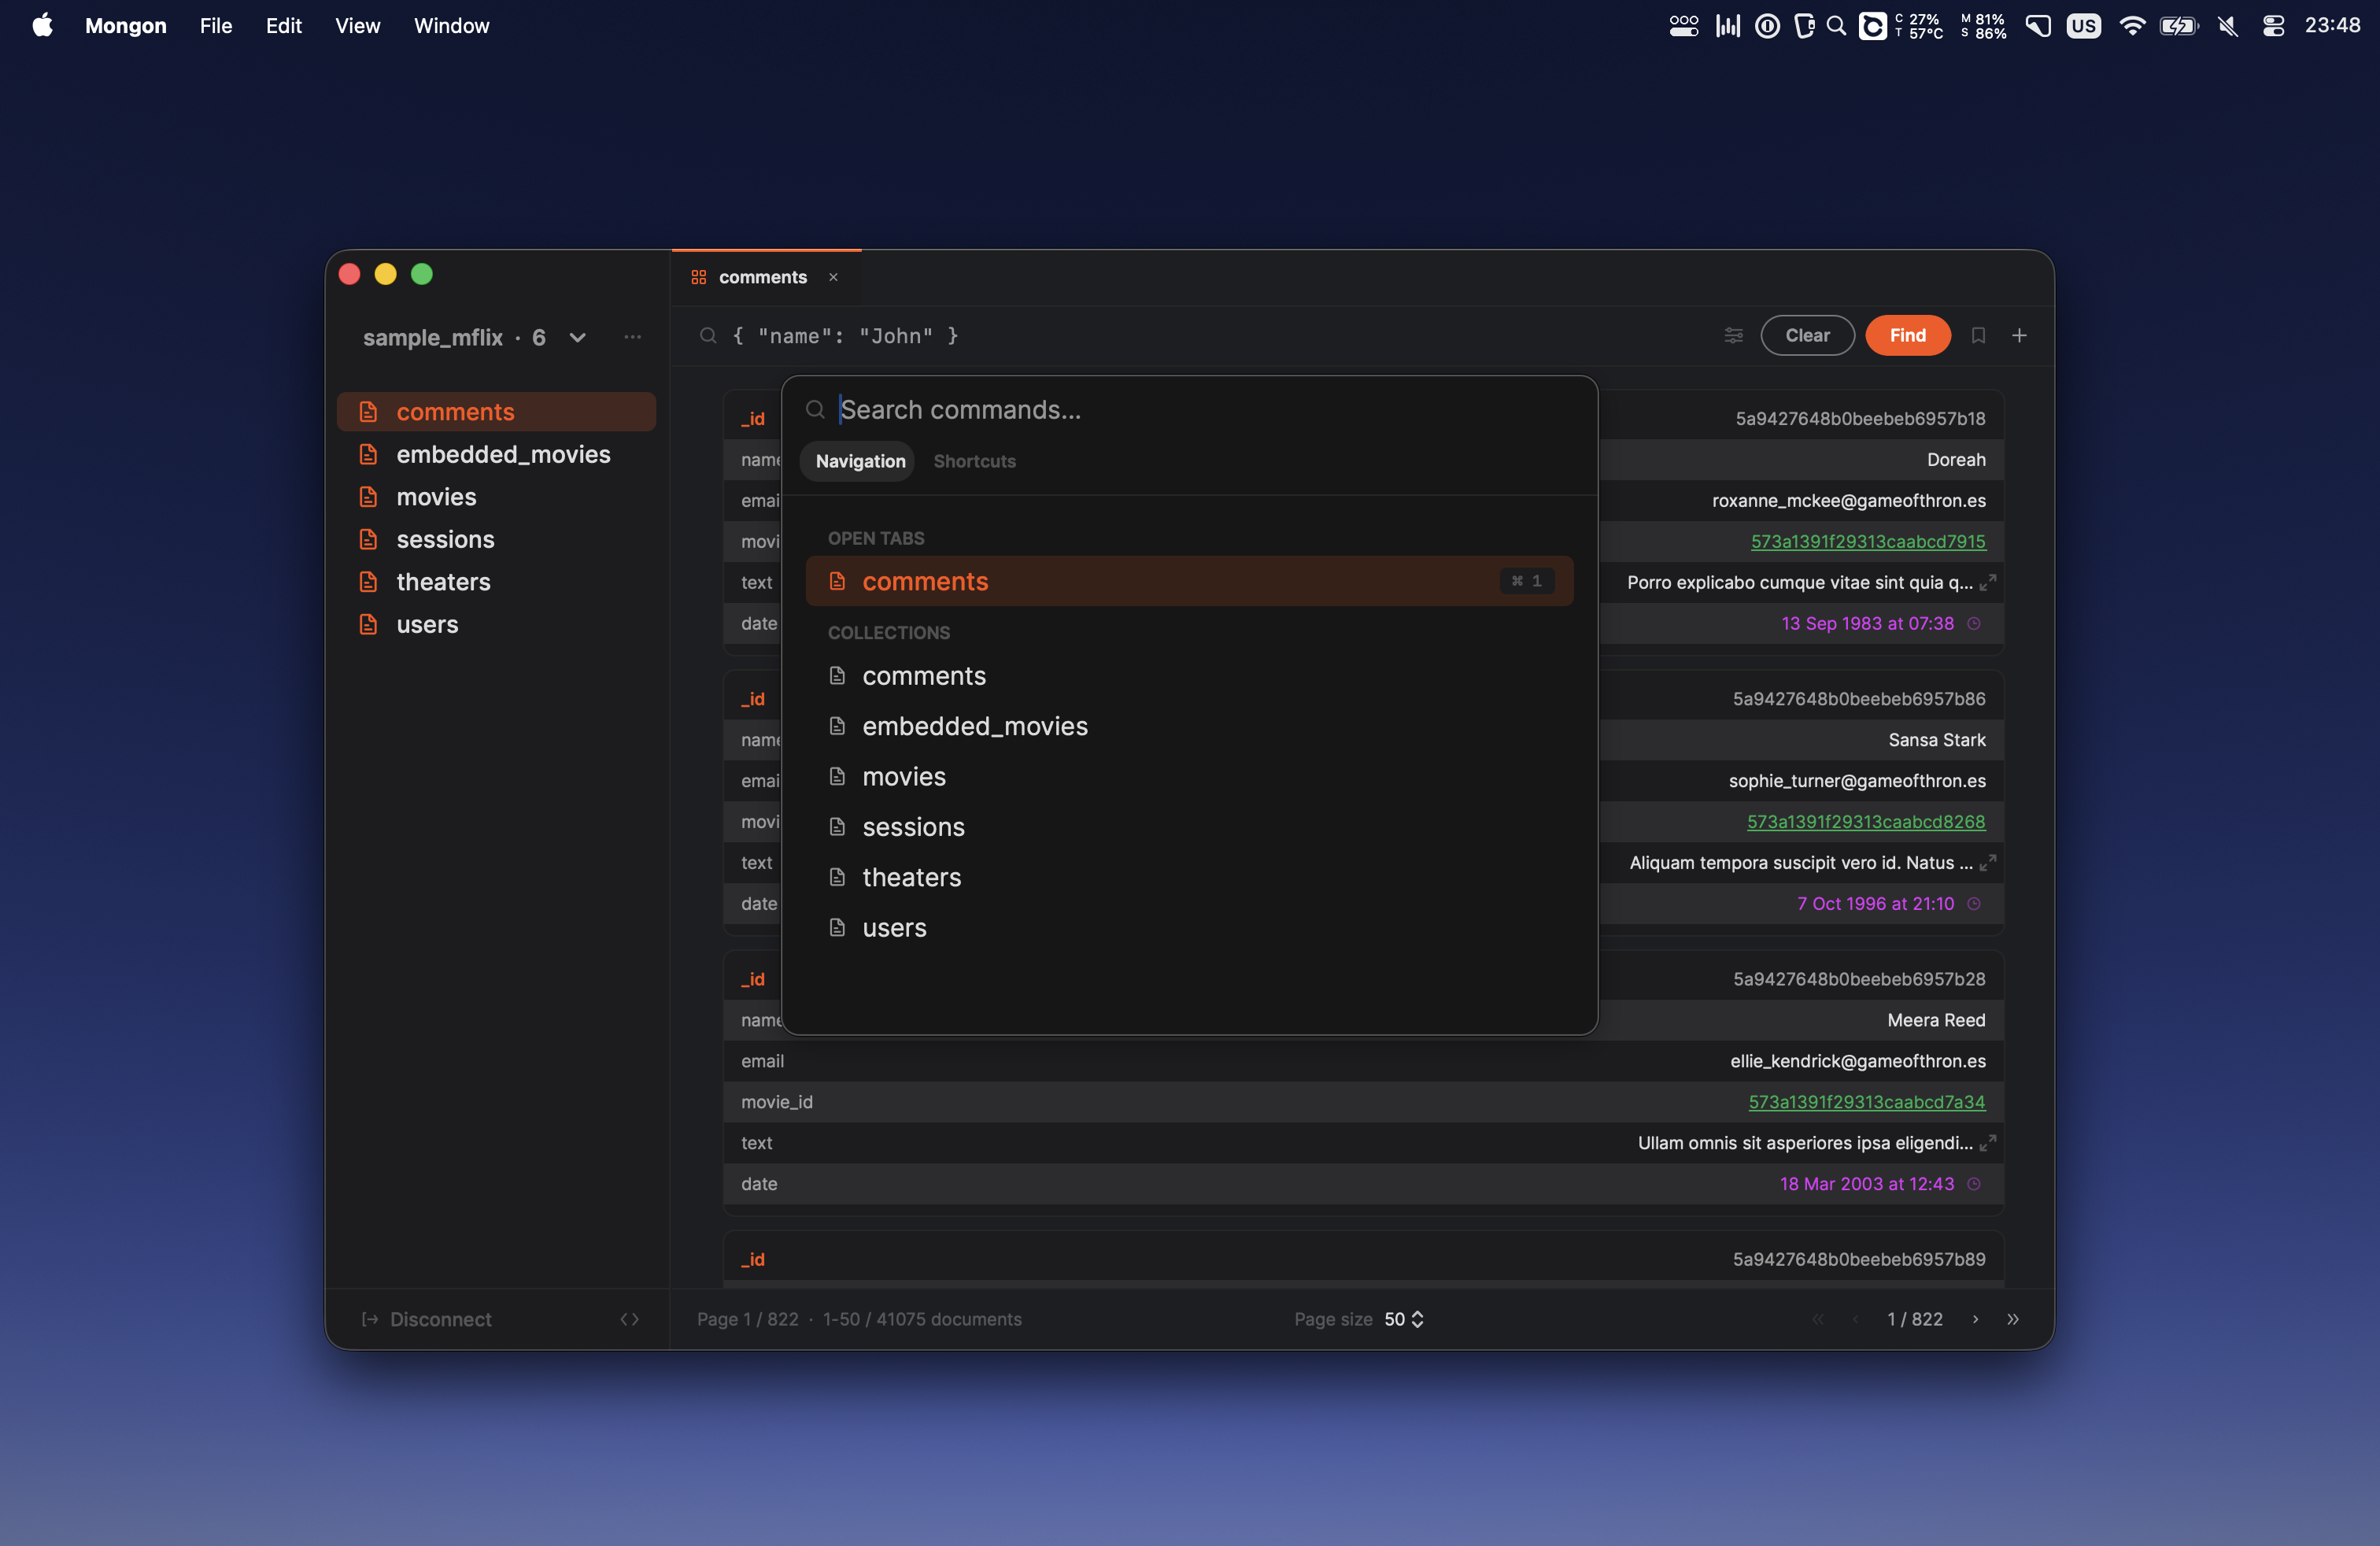Viewport: 2380px width, 1546px height.
Task: Expand the sample_mflix database dropdown
Action: pos(577,338)
